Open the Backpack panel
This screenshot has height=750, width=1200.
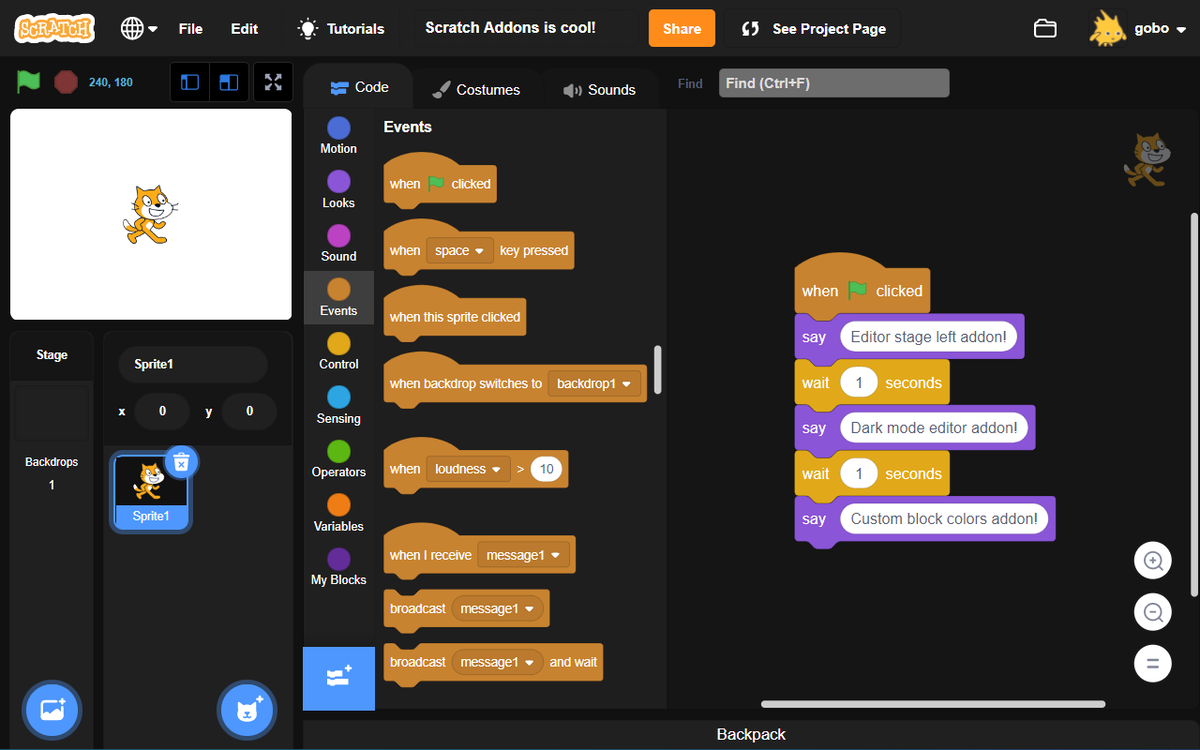click(x=751, y=734)
